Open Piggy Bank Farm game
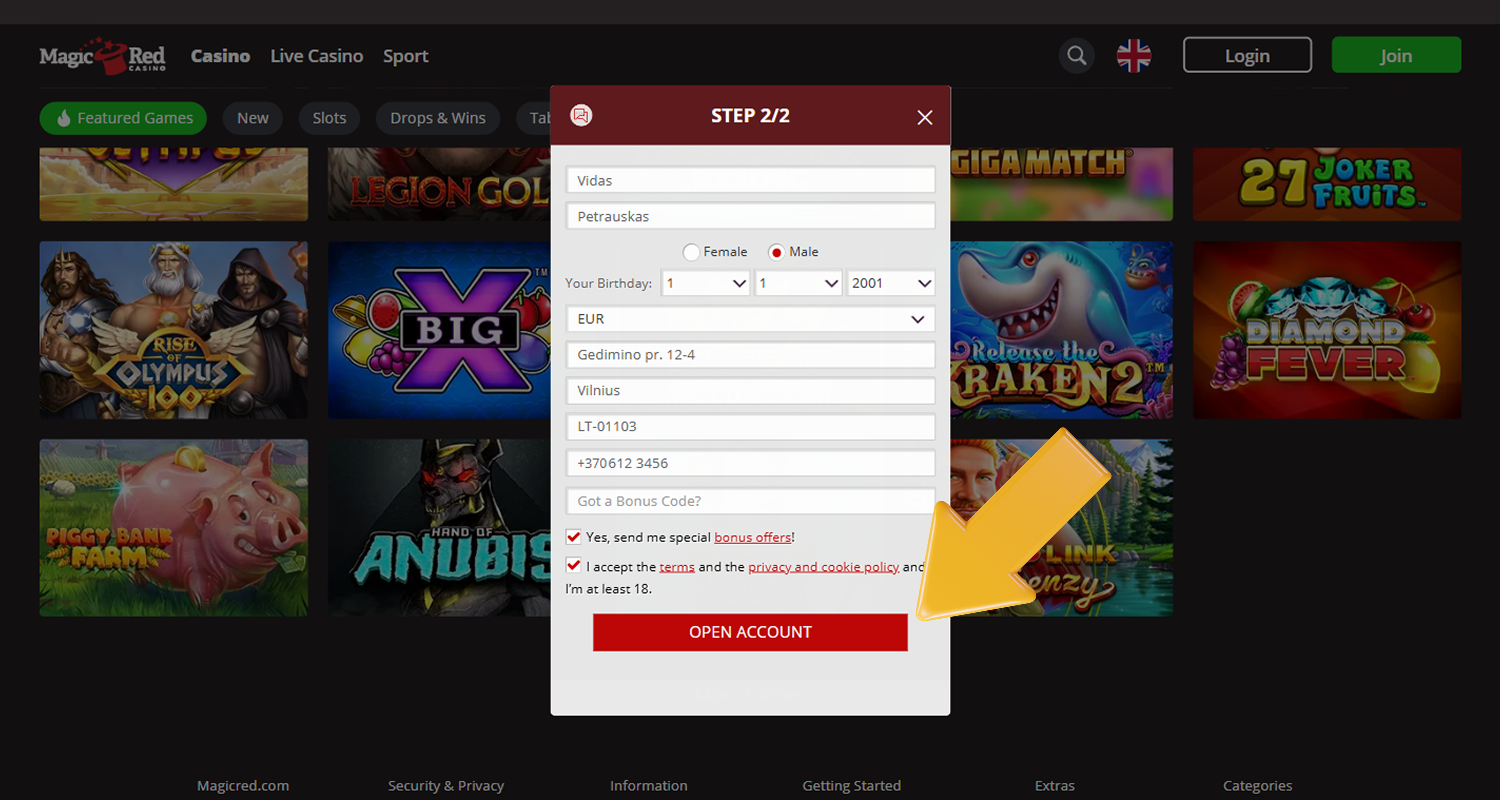 174,528
